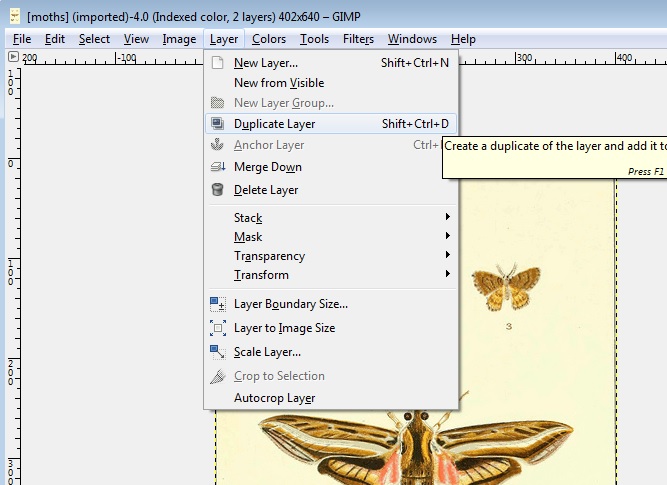The height and width of the screenshot is (485, 667).
Task: Select Duplicate Layer menu entry
Action: 331,123
